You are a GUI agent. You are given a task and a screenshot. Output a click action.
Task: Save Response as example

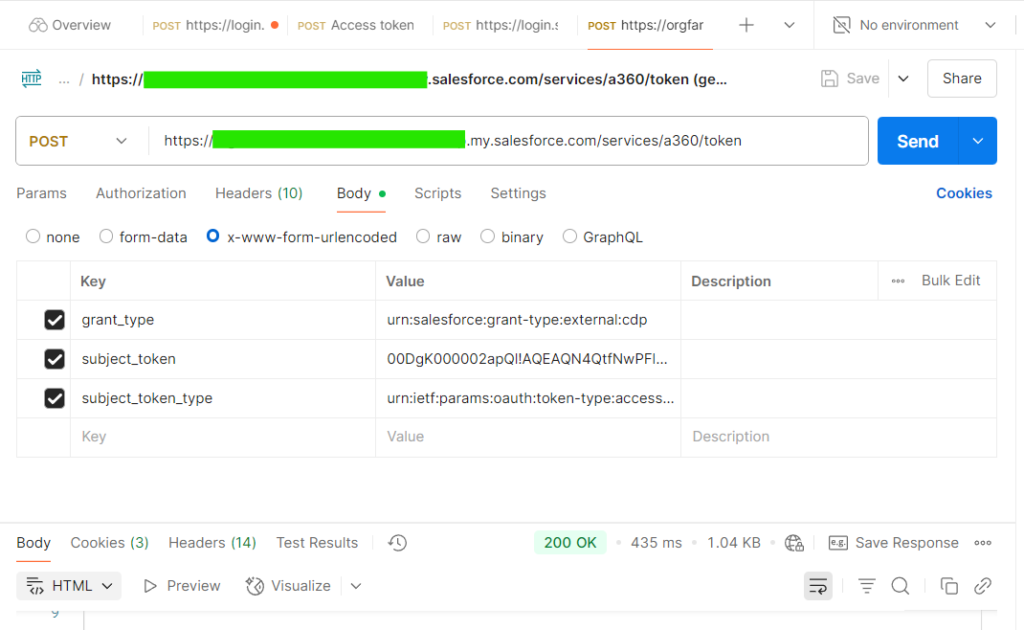(x=893, y=543)
